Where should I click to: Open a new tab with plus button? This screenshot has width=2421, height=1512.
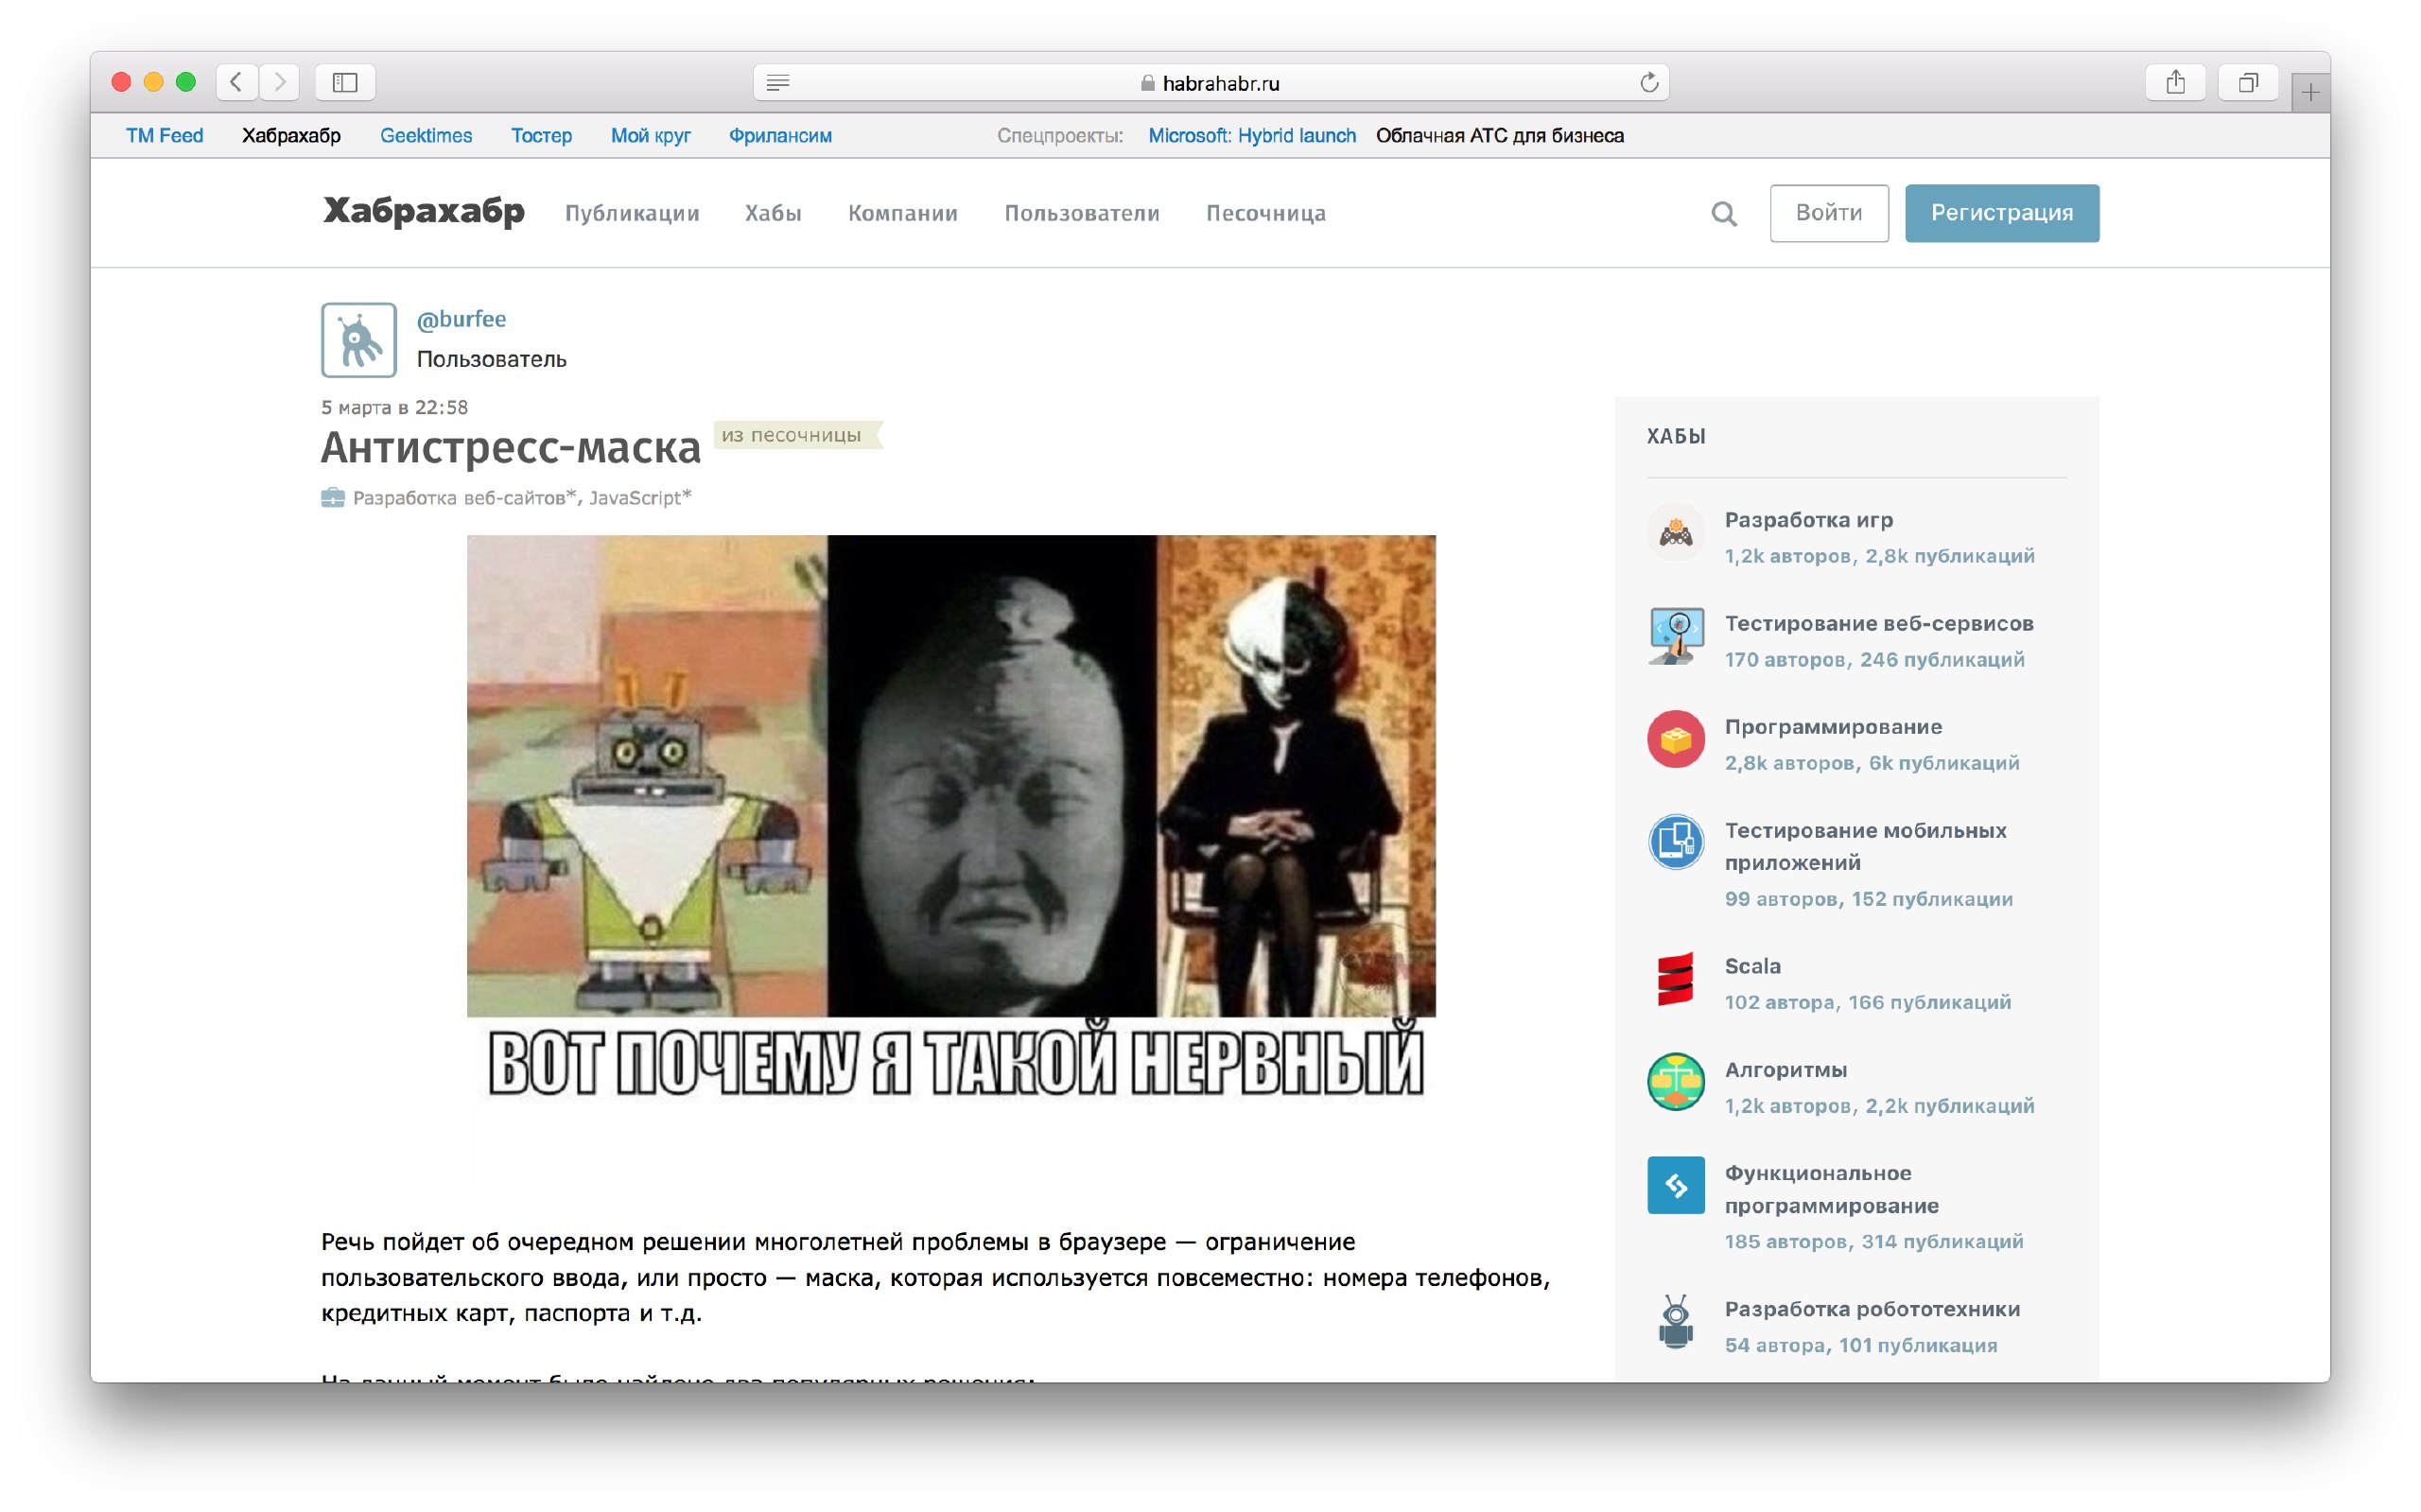2310,93
